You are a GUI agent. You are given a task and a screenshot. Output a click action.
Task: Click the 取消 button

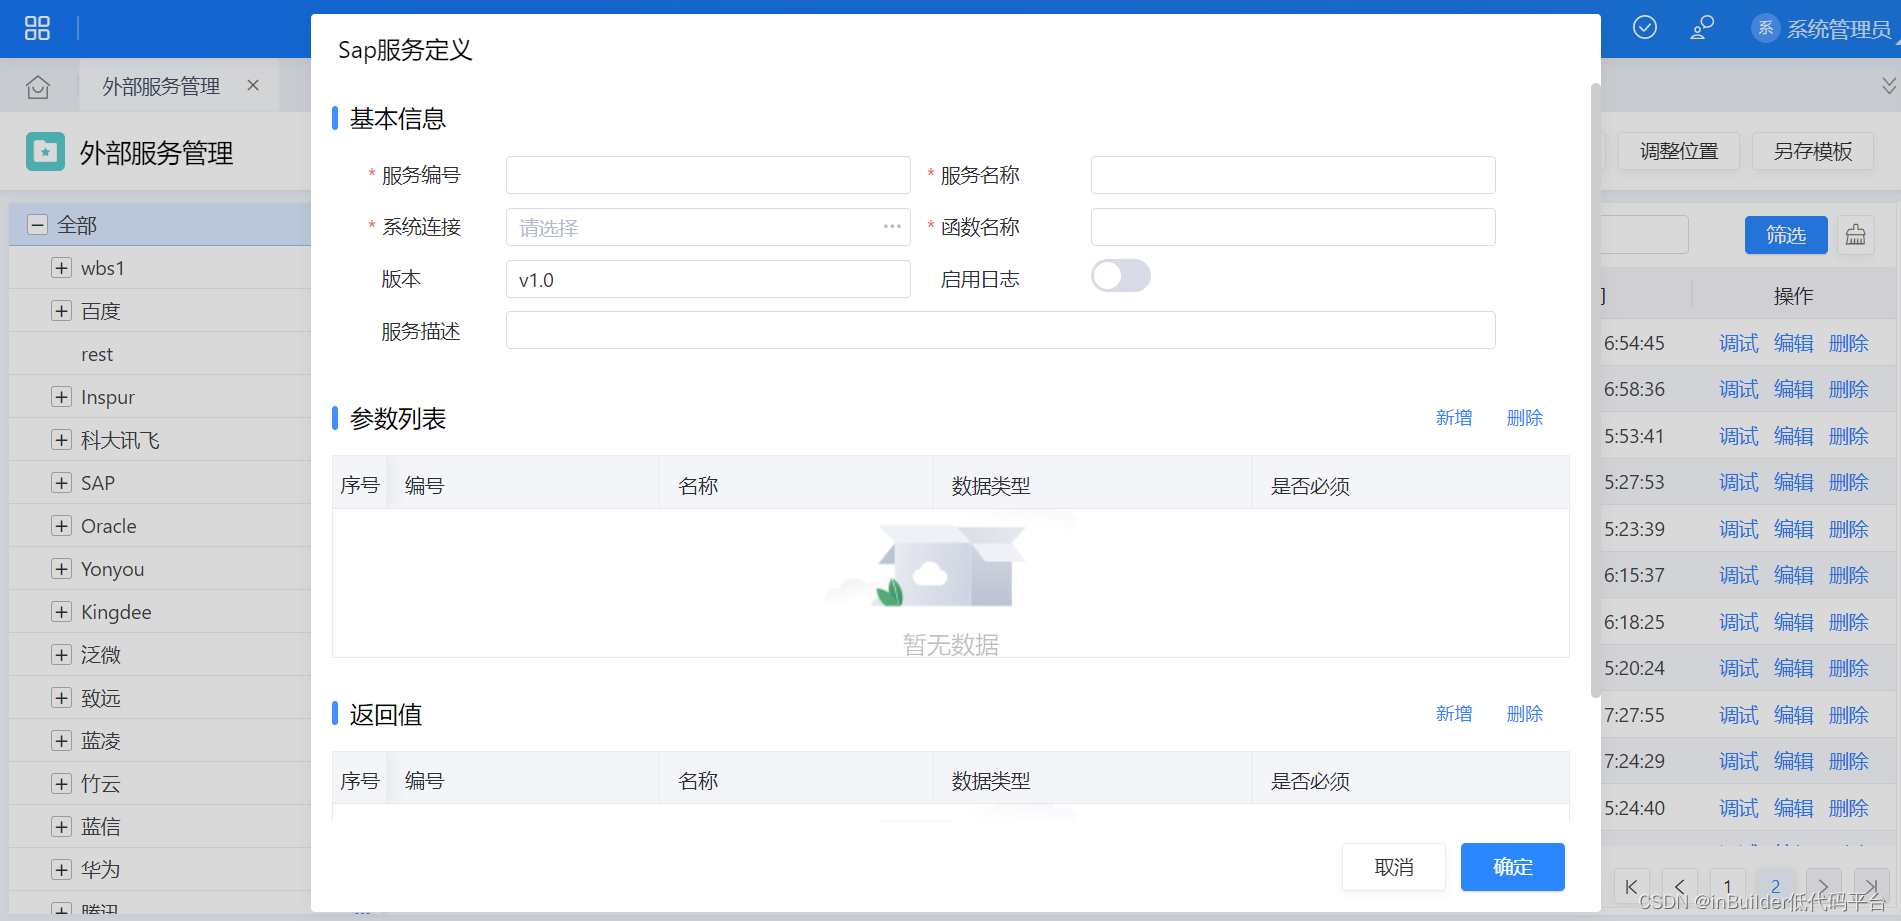click(x=1394, y=867)
